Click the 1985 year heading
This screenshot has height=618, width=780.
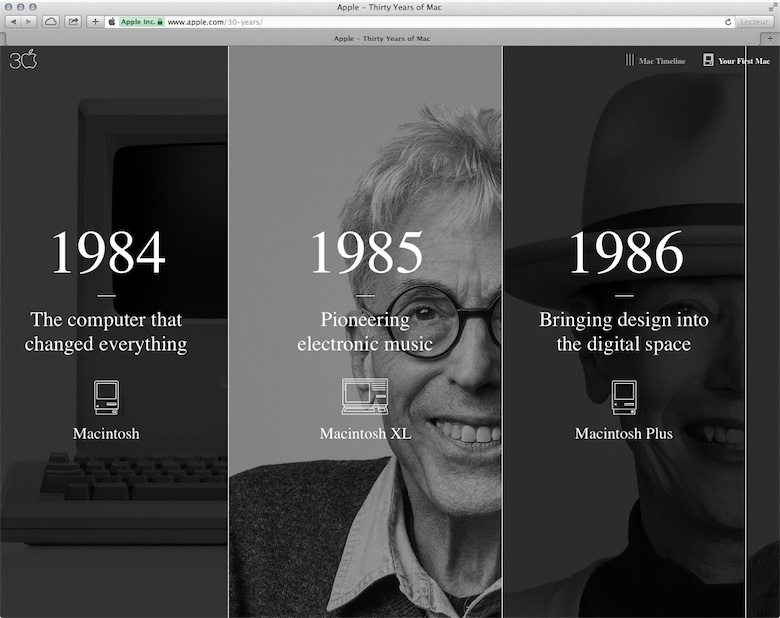[366, 252]
